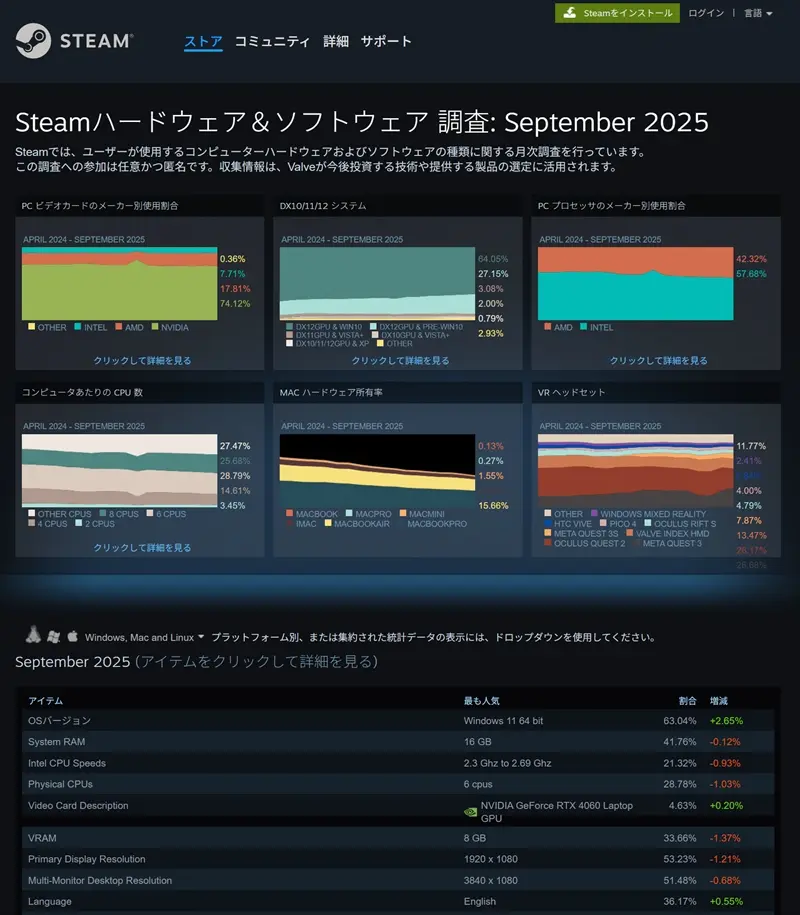Image resolution: width=800 pixels, height=915 pixels.
Task: Click the Steam logo in the header
Action: click(74, 40)
